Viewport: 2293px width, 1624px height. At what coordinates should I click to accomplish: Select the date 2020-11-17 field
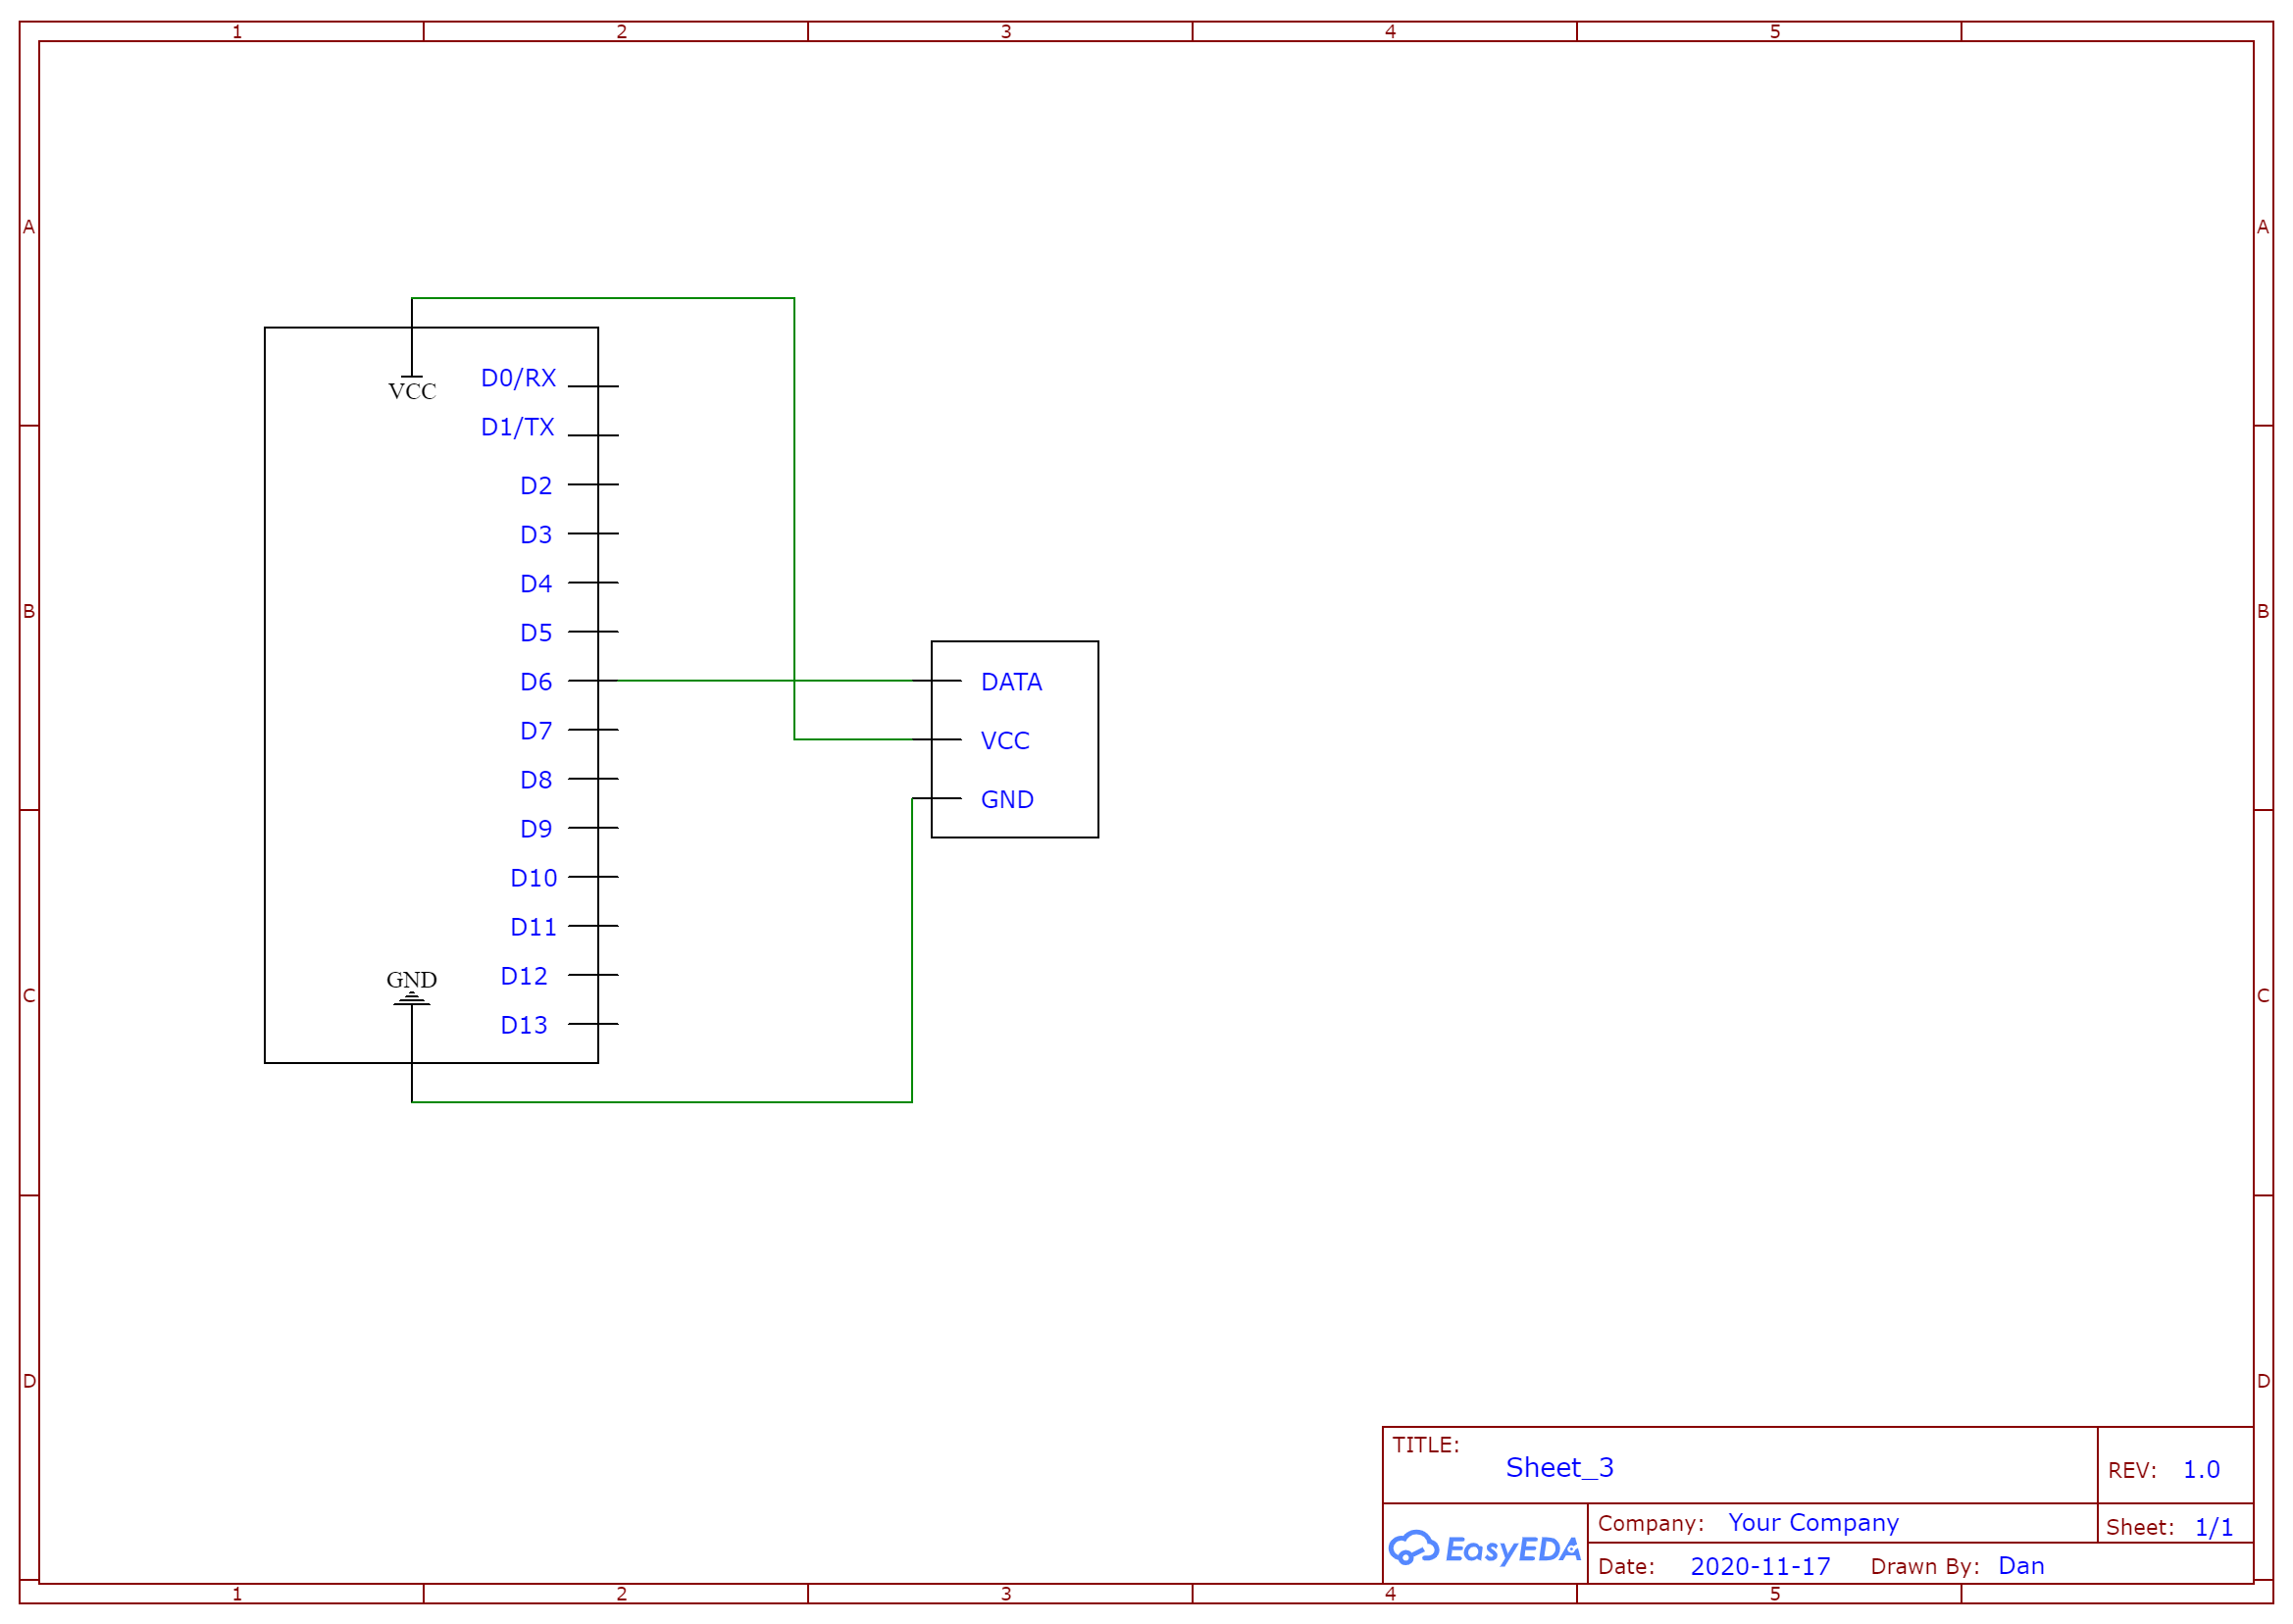(x=1759, y=1567)
